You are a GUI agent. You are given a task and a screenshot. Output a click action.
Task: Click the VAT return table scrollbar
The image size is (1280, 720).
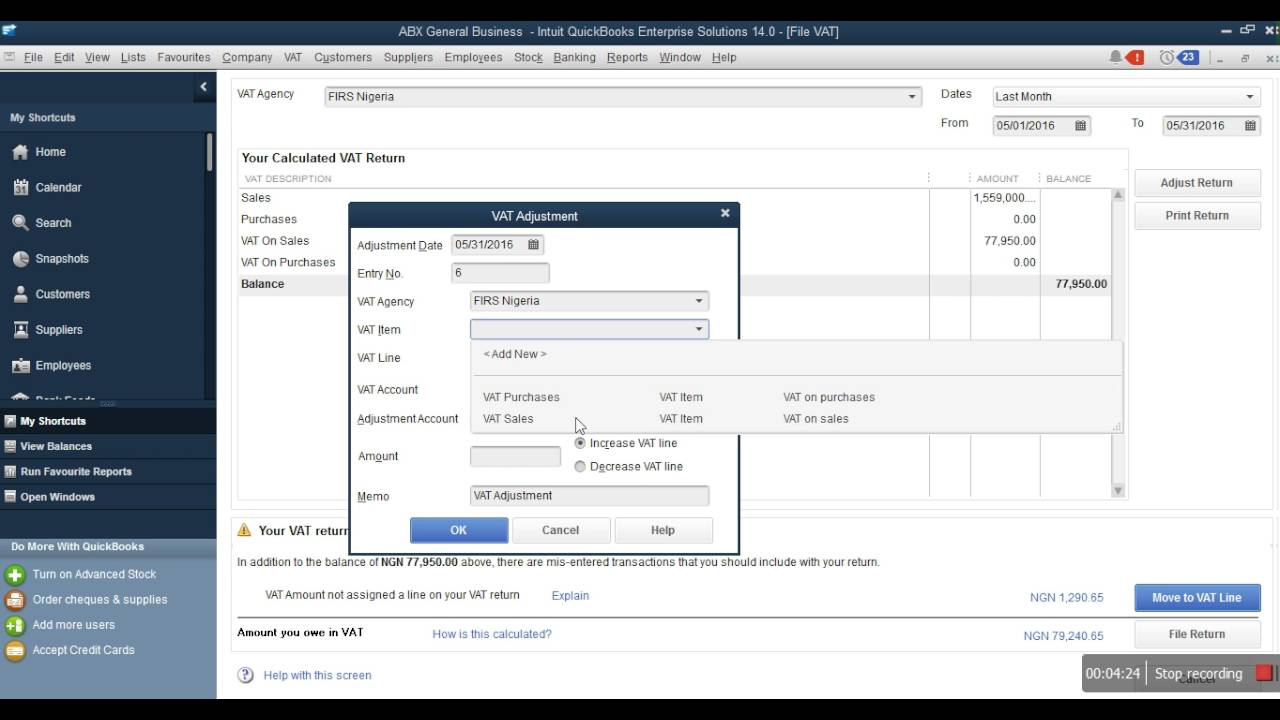coord(1118,343)
